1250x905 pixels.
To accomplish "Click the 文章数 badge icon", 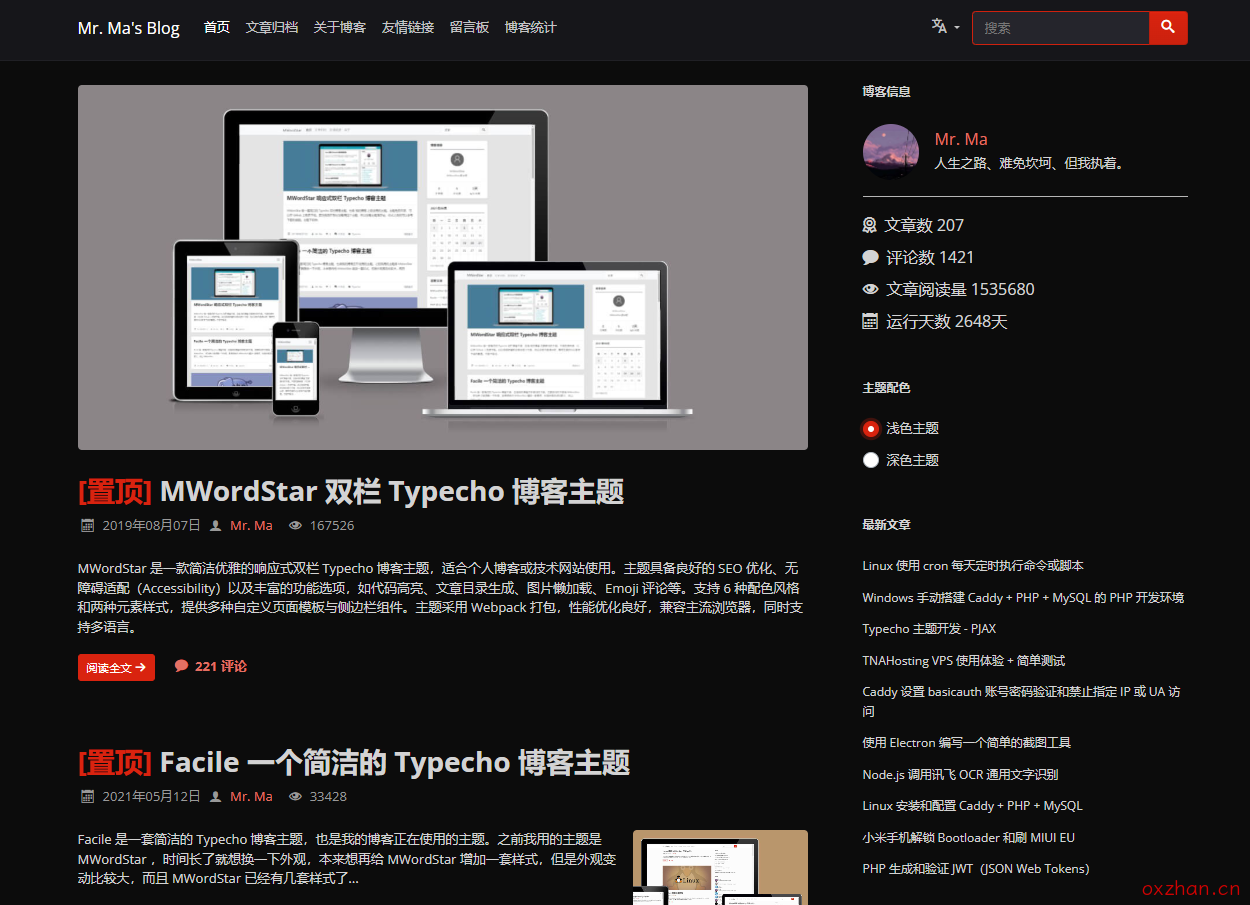I will coord(870,225).
